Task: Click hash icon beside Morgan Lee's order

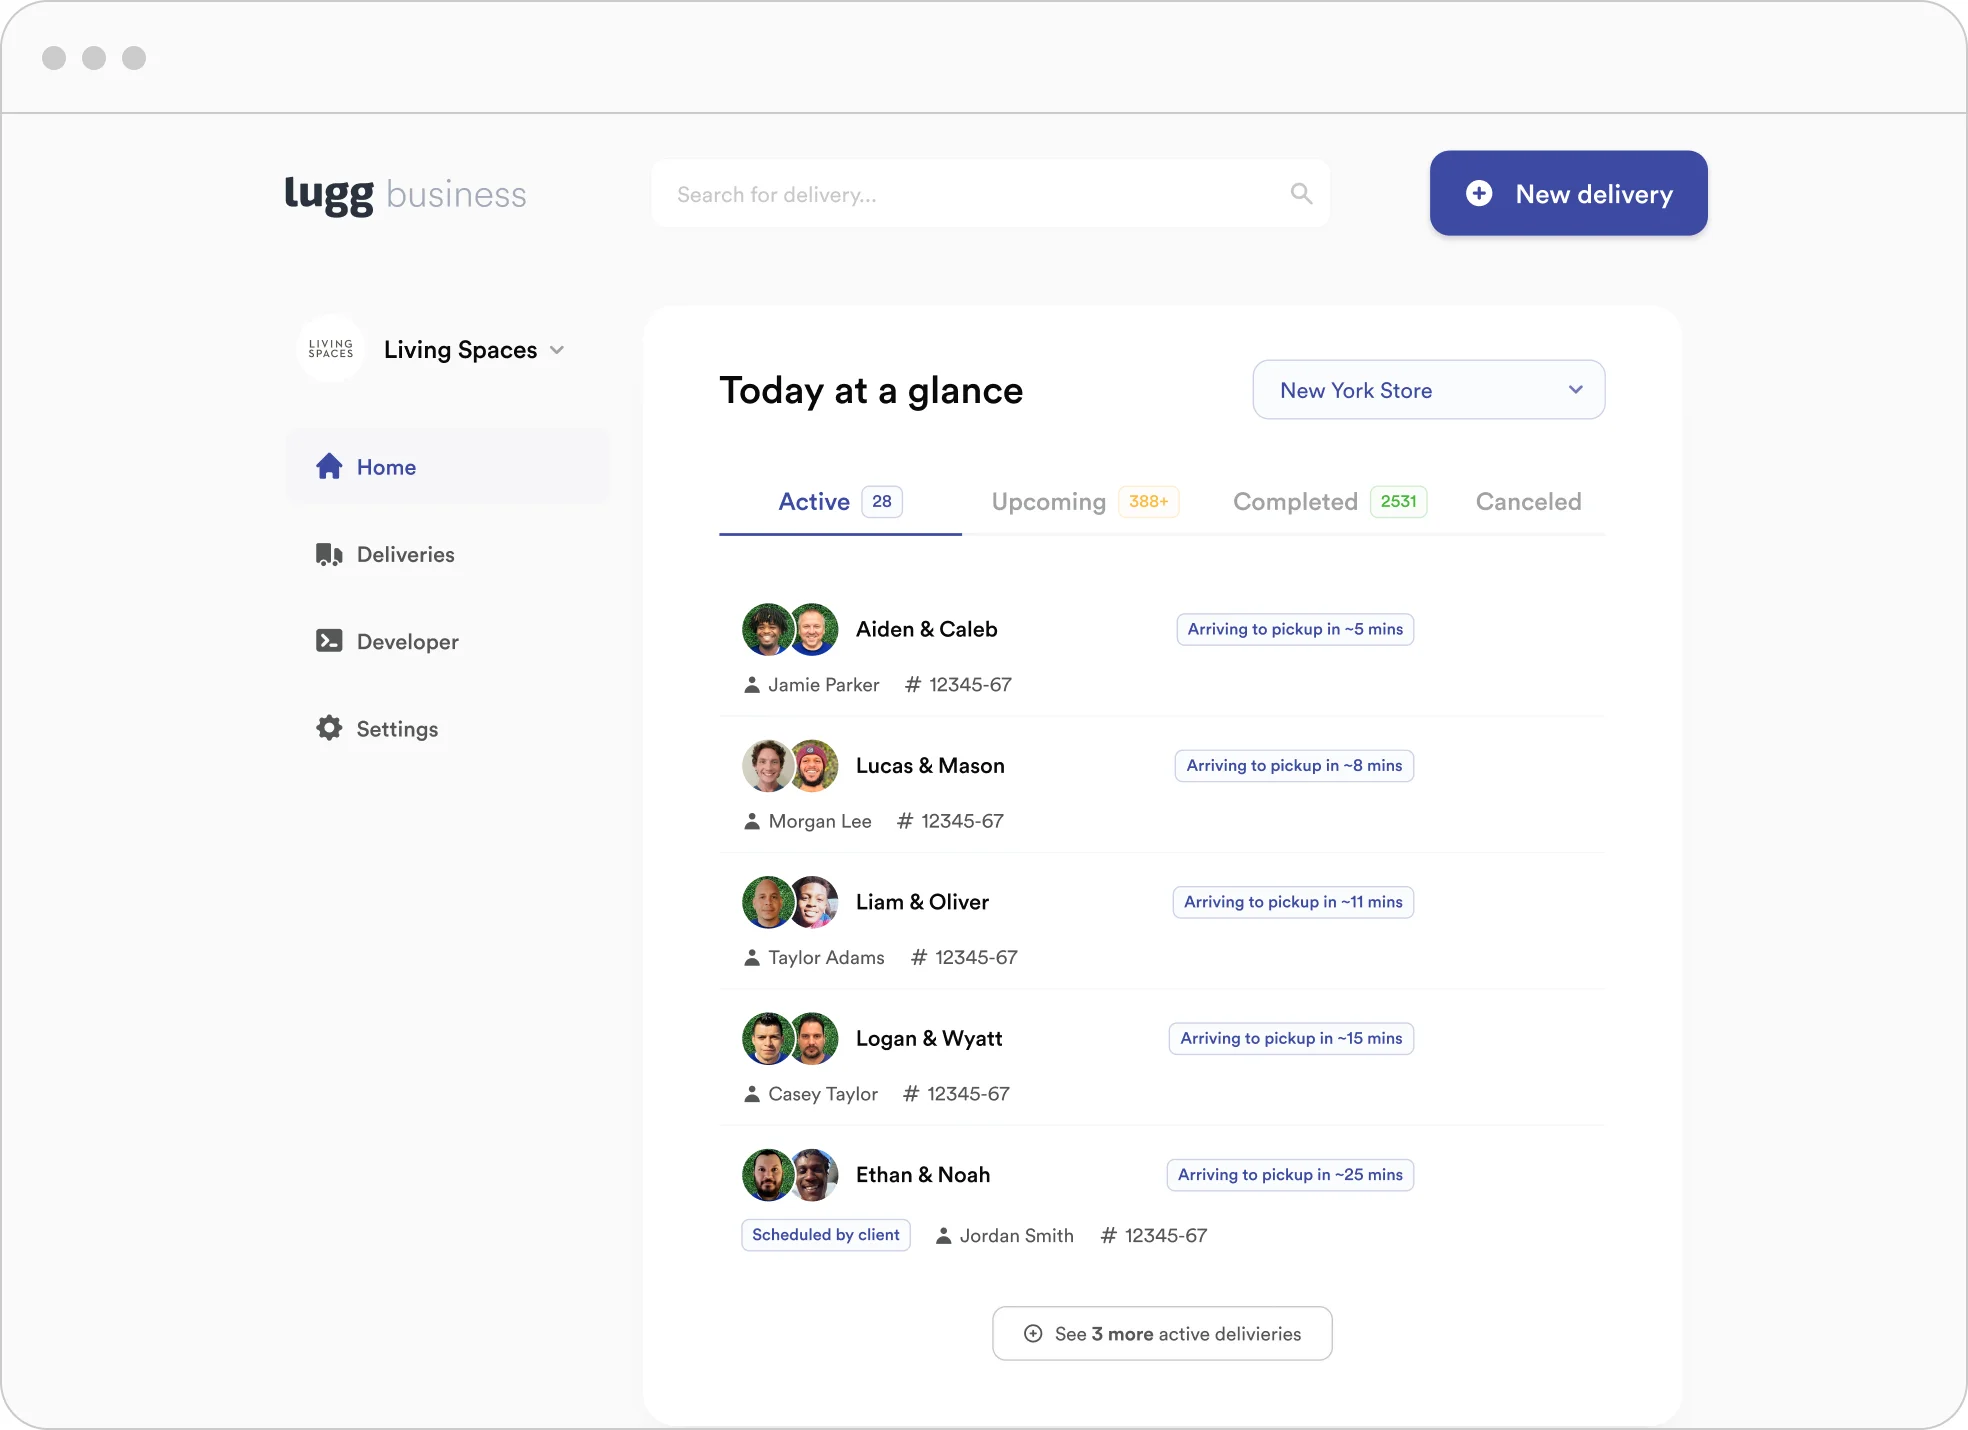Action: [x=905, y=821]
